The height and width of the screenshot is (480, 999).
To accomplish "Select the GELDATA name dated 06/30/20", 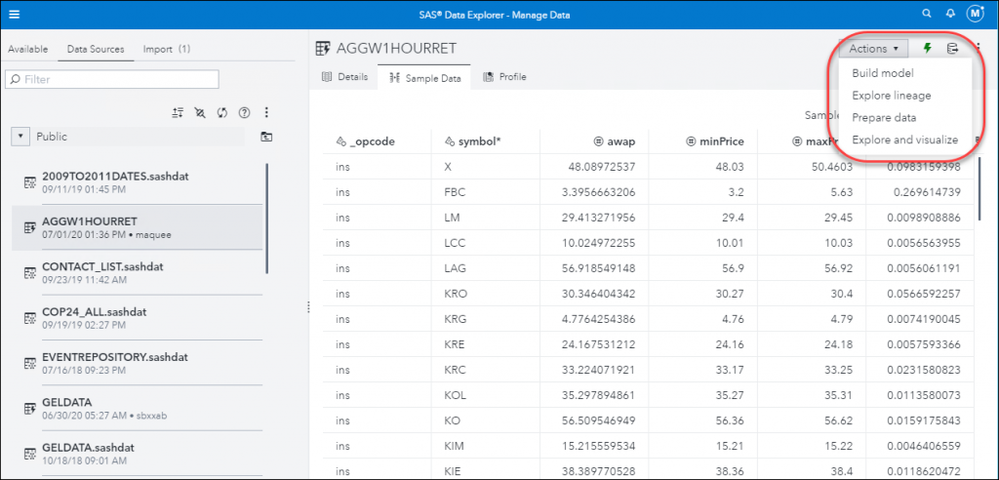I will pyautogui.click(x=67, y=402).
